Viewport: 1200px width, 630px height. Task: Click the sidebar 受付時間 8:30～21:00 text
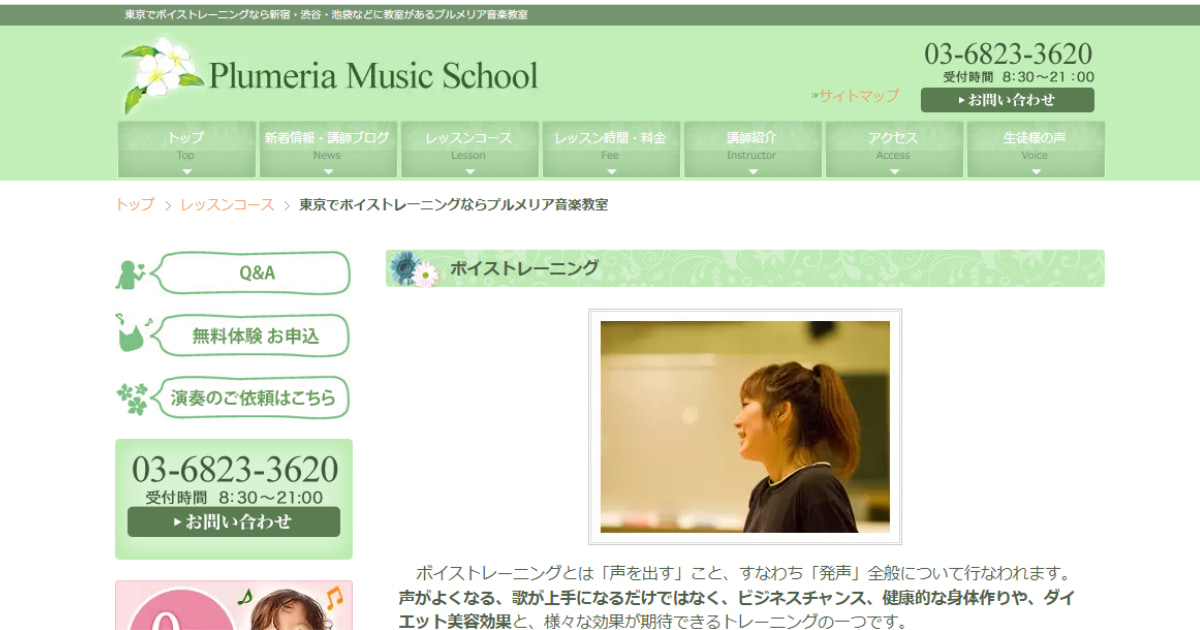click(235, 497)
